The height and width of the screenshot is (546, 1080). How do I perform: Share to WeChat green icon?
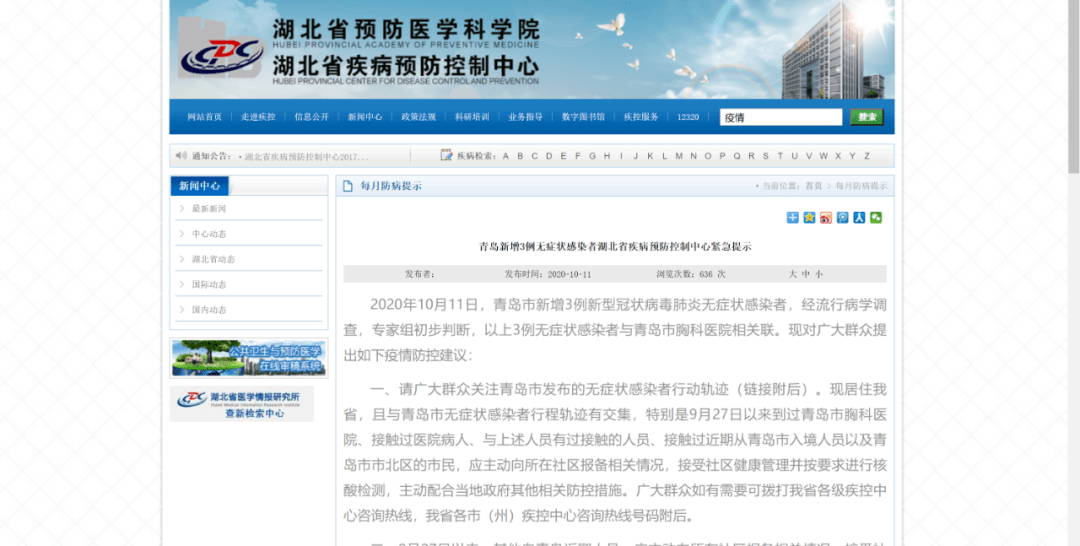[x=875, y=218]
